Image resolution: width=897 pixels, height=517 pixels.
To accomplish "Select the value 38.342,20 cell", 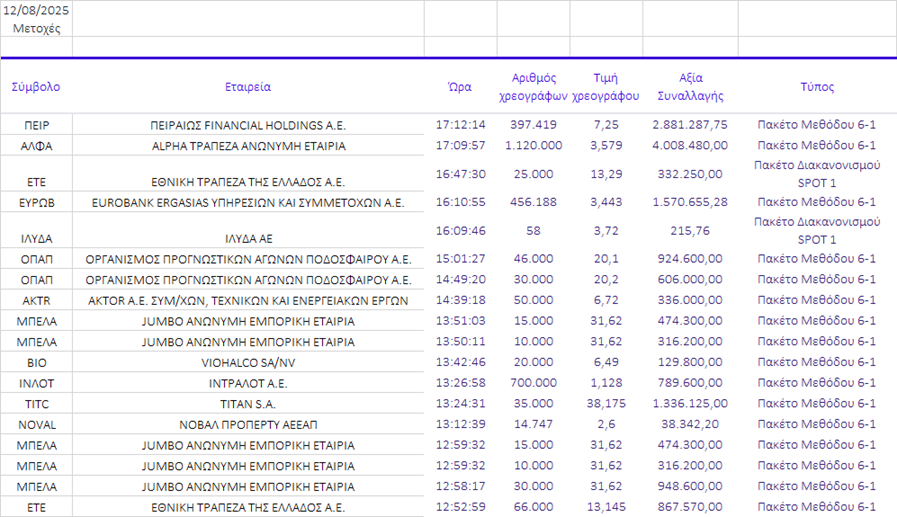I will pos(690,424).
